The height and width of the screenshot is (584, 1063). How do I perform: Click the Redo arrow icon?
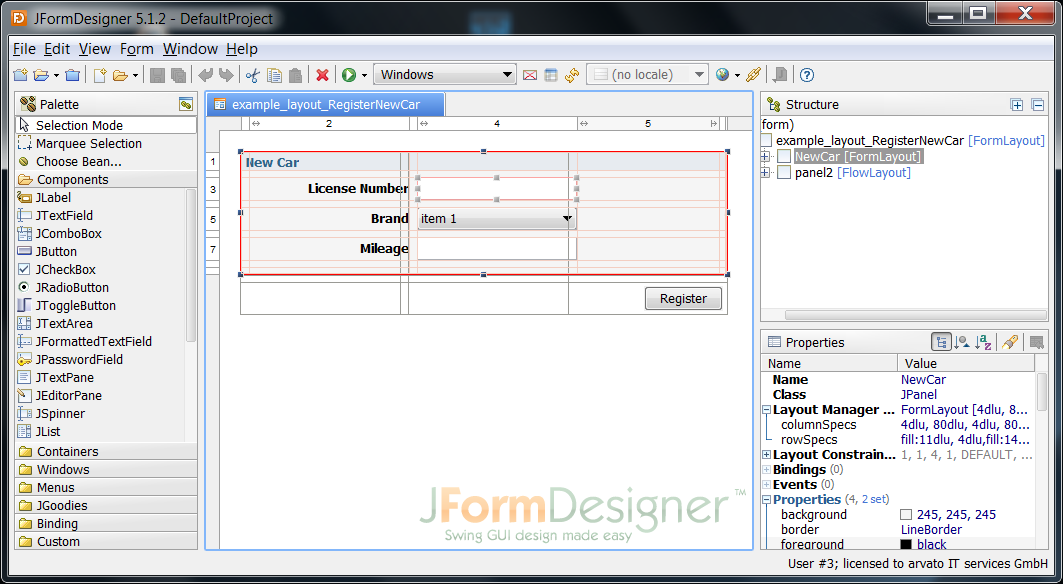point(226,75)
